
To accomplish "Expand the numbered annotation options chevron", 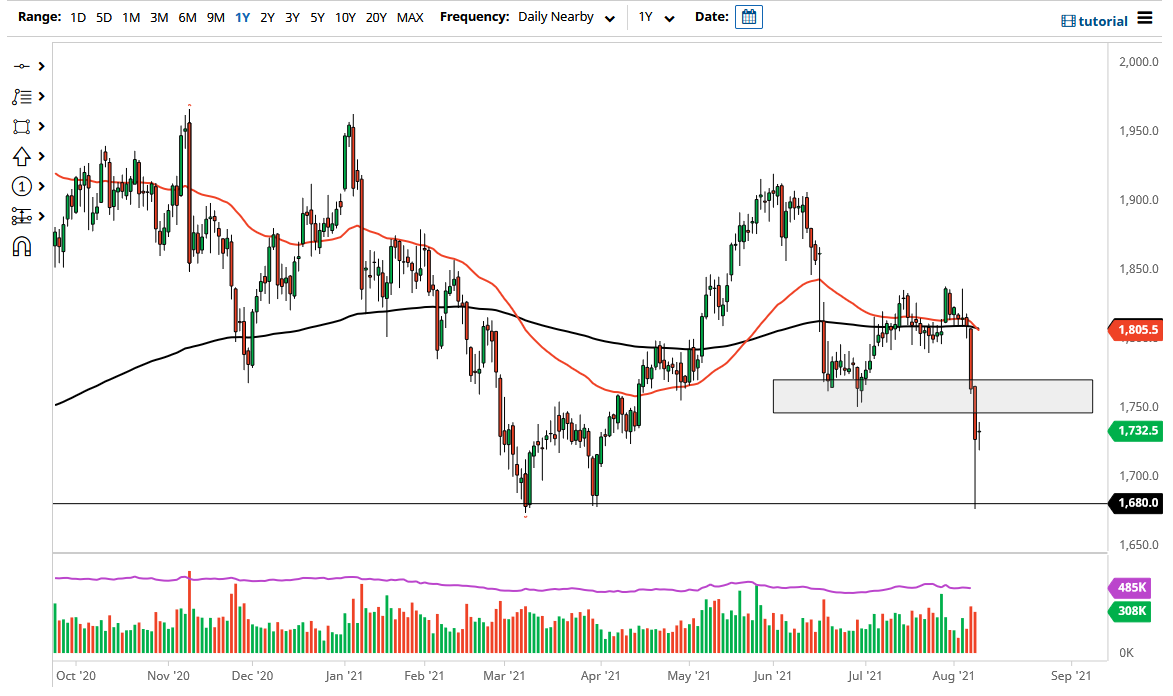I will pyautogui.click(x=42, y=186).
